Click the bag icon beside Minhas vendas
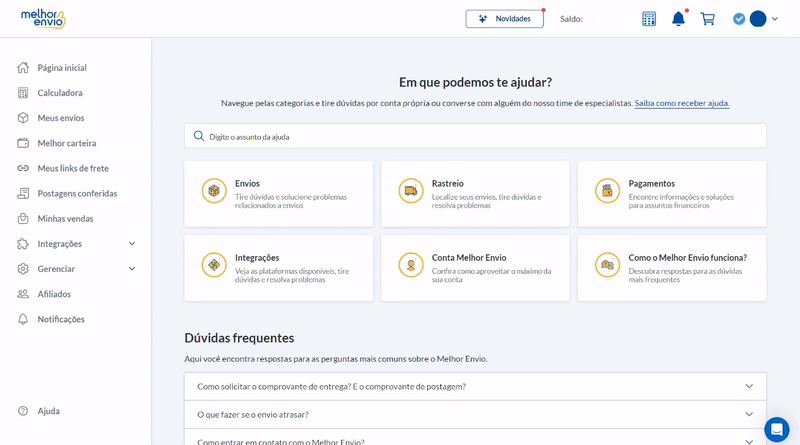Image resolution: width=800 pixels, height=445 pixels. click(x=23, y=218)
